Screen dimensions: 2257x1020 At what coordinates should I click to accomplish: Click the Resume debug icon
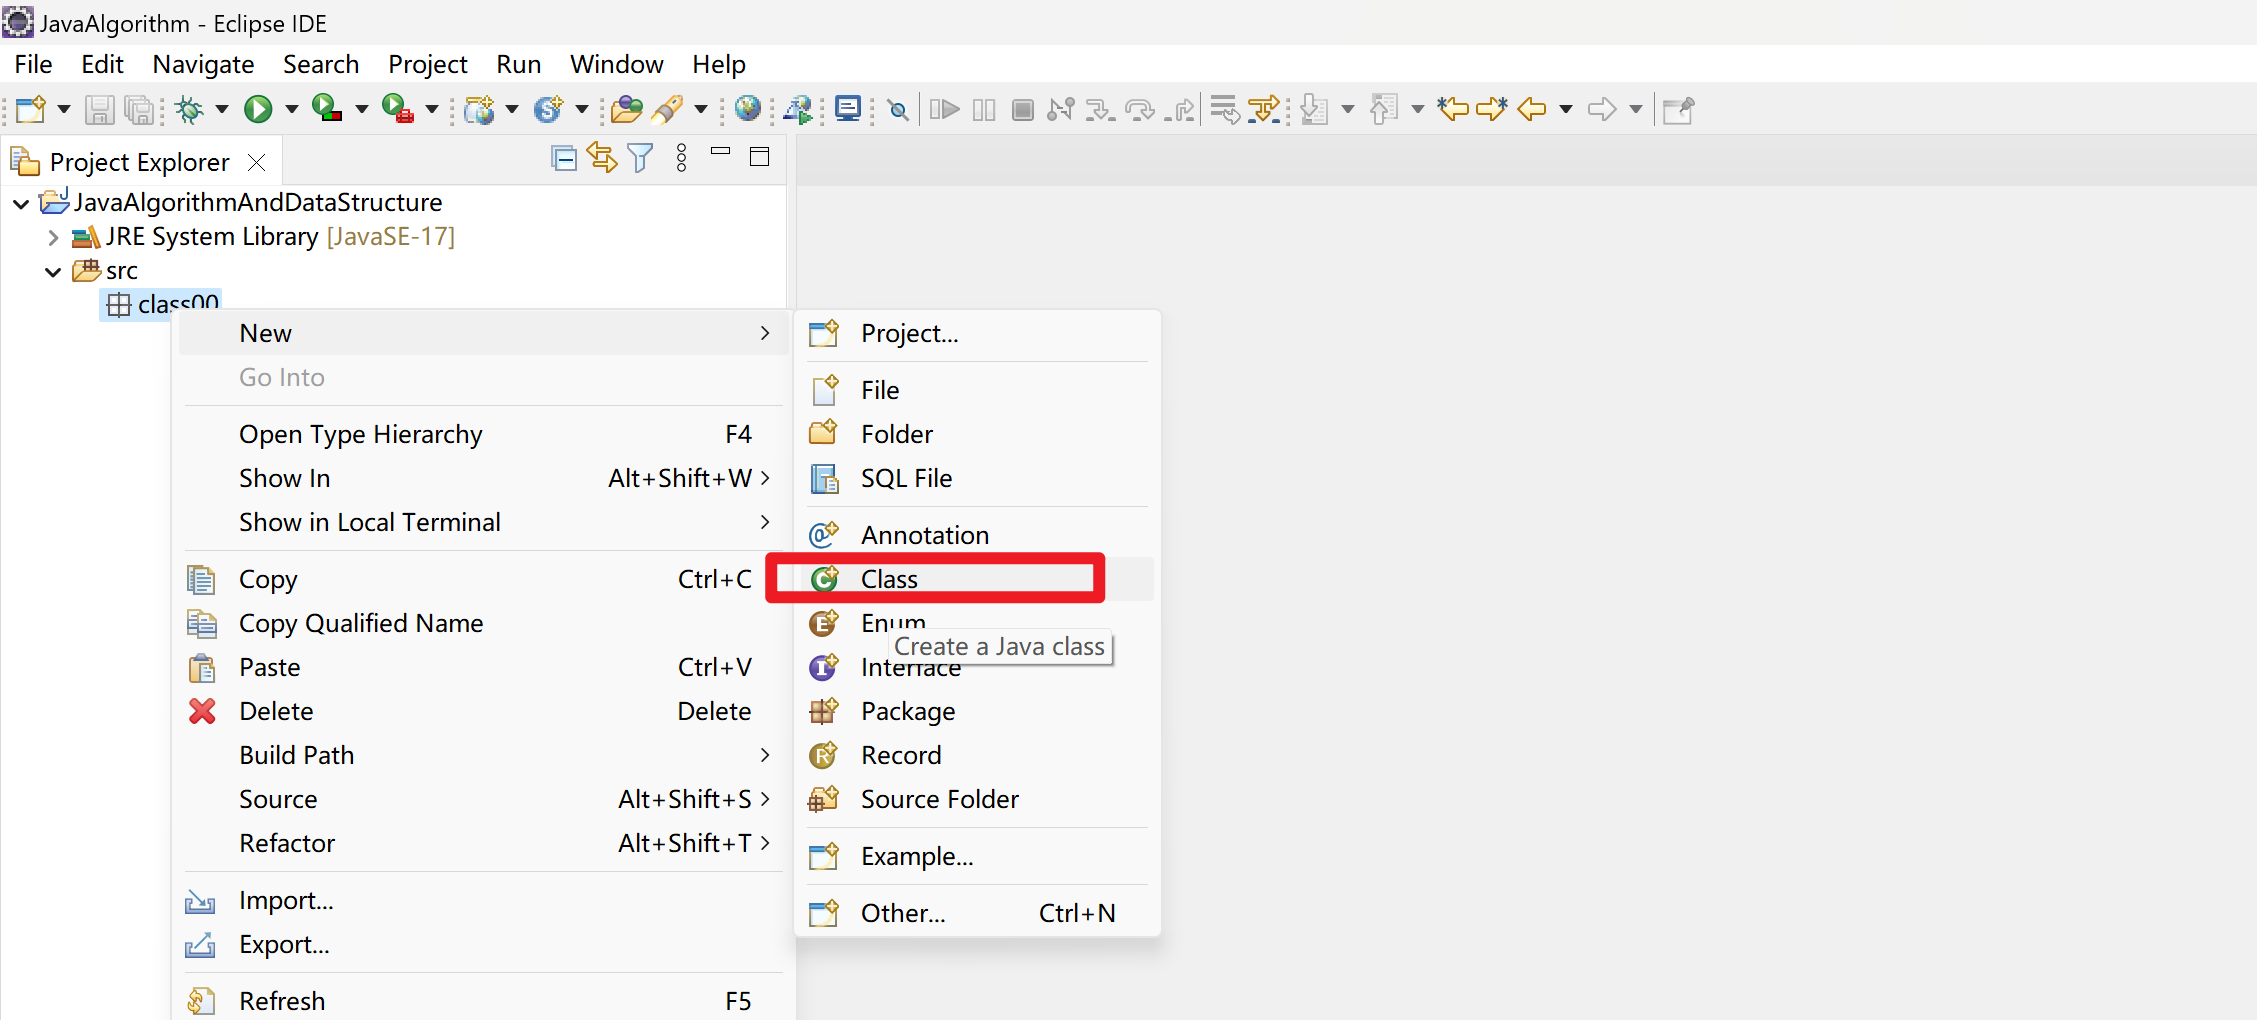[x=944, y=109]
